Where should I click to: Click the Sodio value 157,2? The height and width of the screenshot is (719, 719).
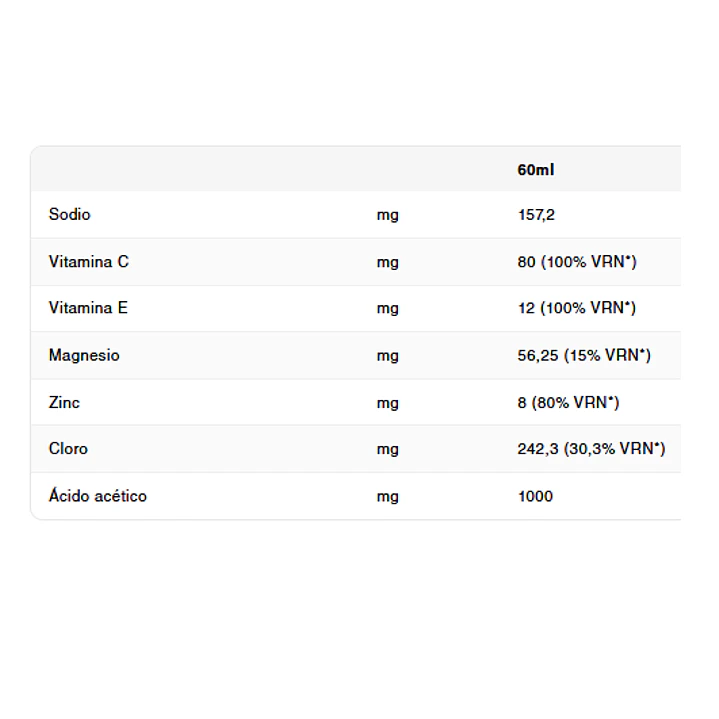(536, 215)
